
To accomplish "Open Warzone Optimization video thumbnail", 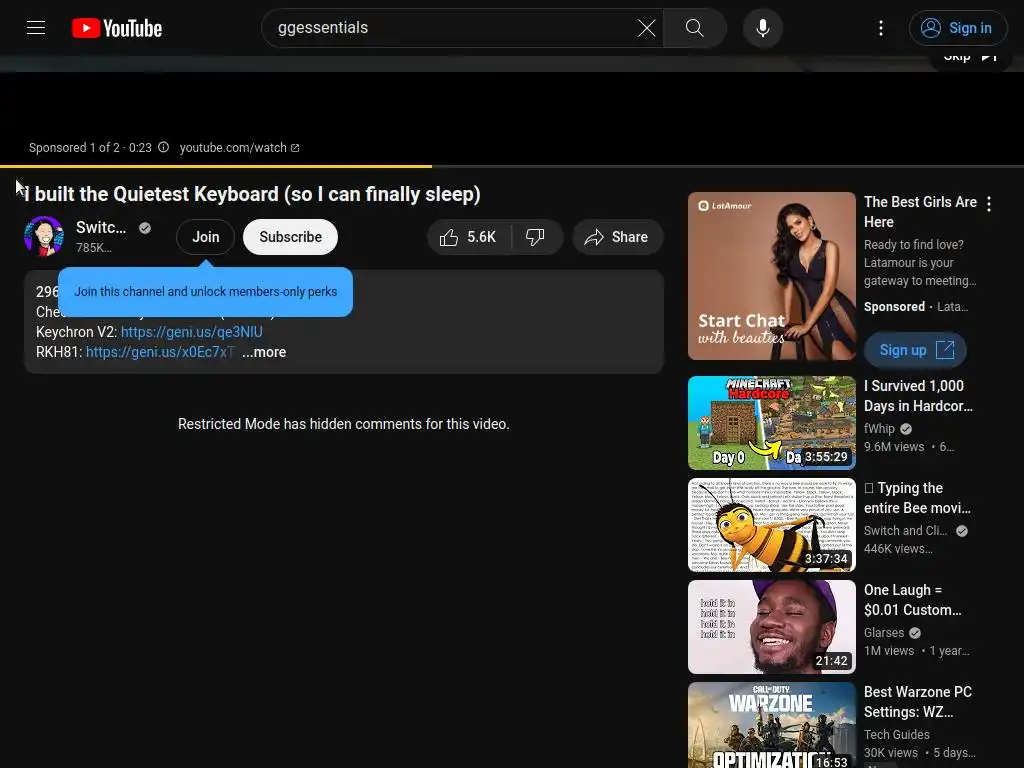I will click(771, 725).
